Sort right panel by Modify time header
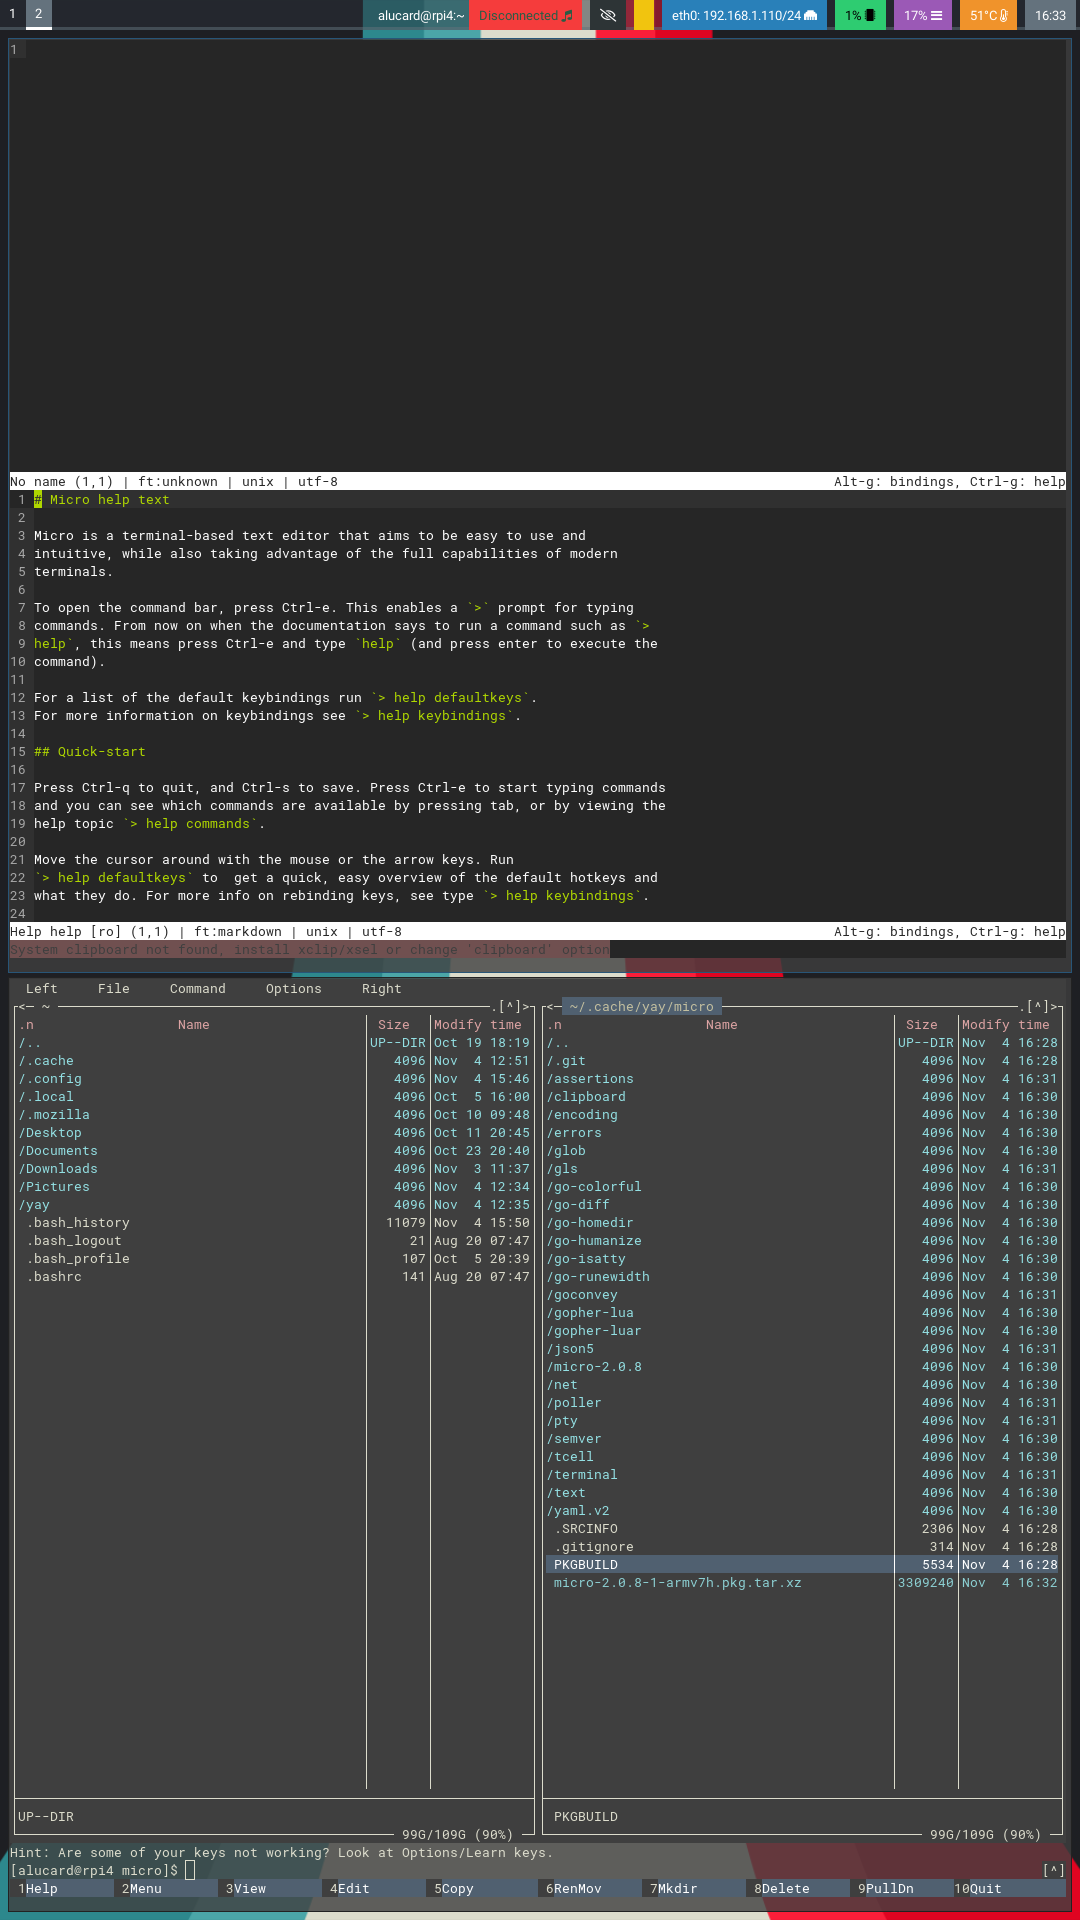This screenshot has width=1080, height=1920. 1006,1024
